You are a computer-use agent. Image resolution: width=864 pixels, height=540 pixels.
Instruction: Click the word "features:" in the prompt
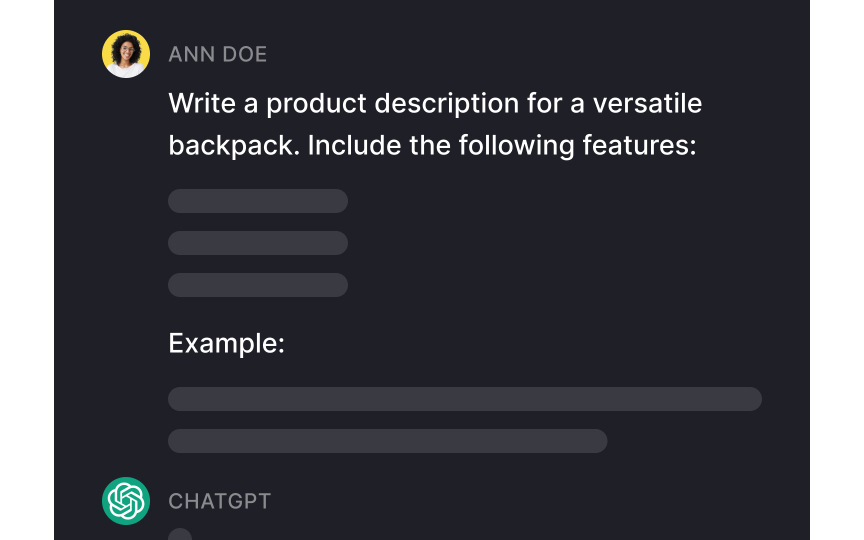tap(640, 145)
